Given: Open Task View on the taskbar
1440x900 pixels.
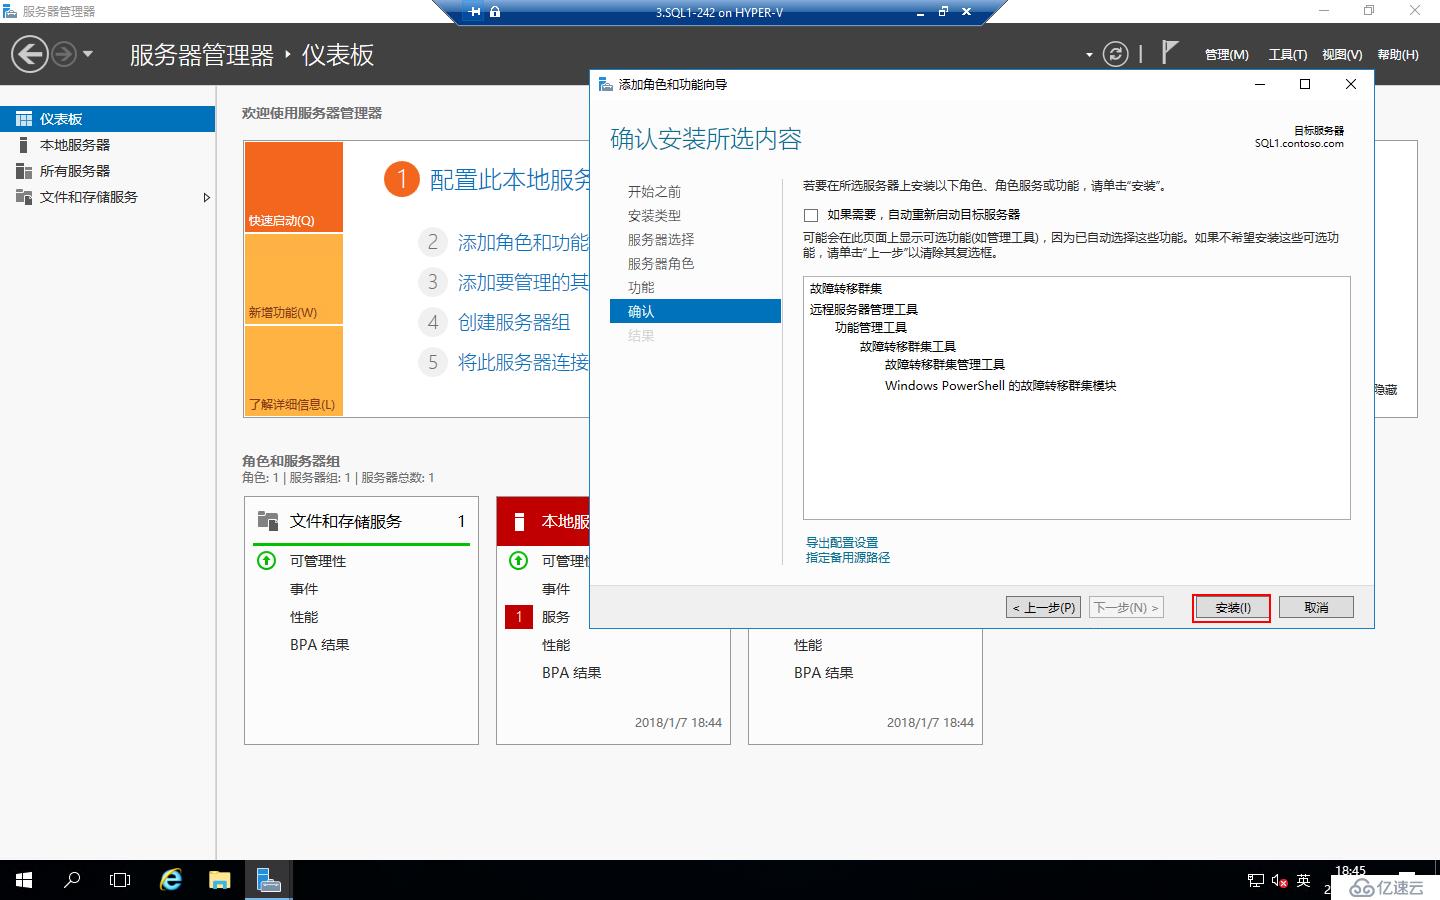Looking at the screenshot, I should (120, 880).
